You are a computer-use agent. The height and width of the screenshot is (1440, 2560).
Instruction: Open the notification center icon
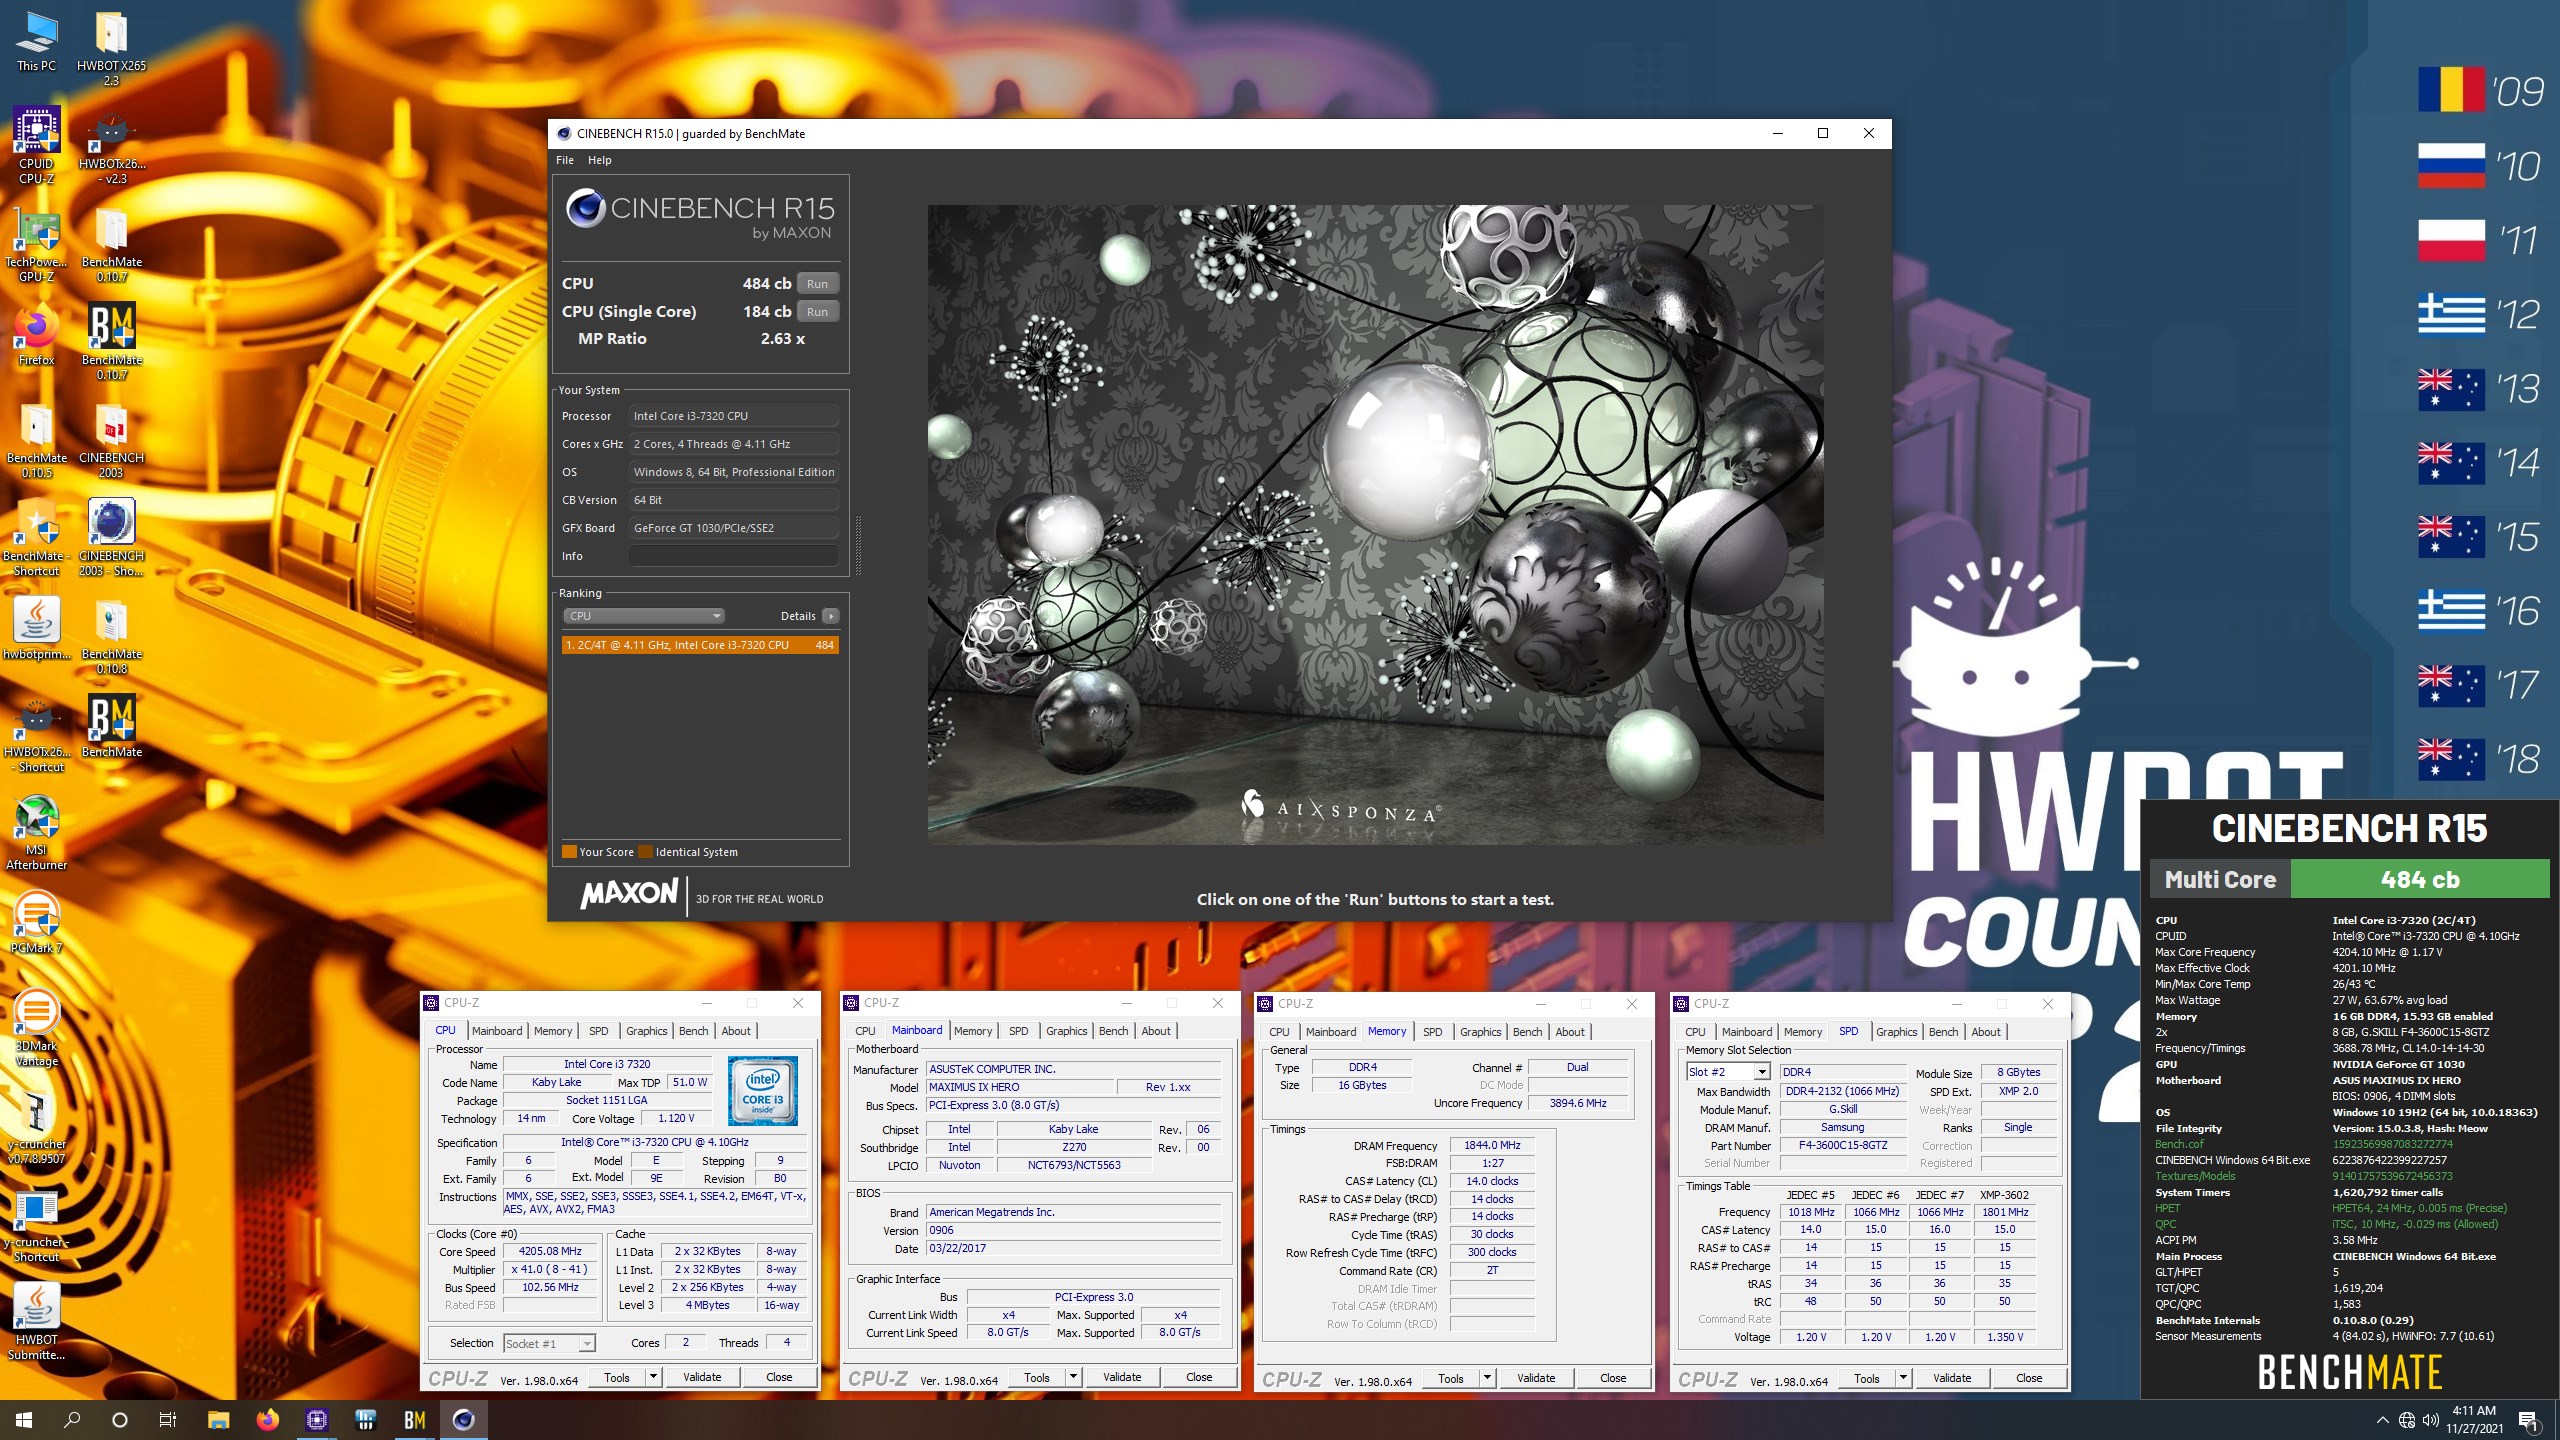[x=2527, y=1420]
